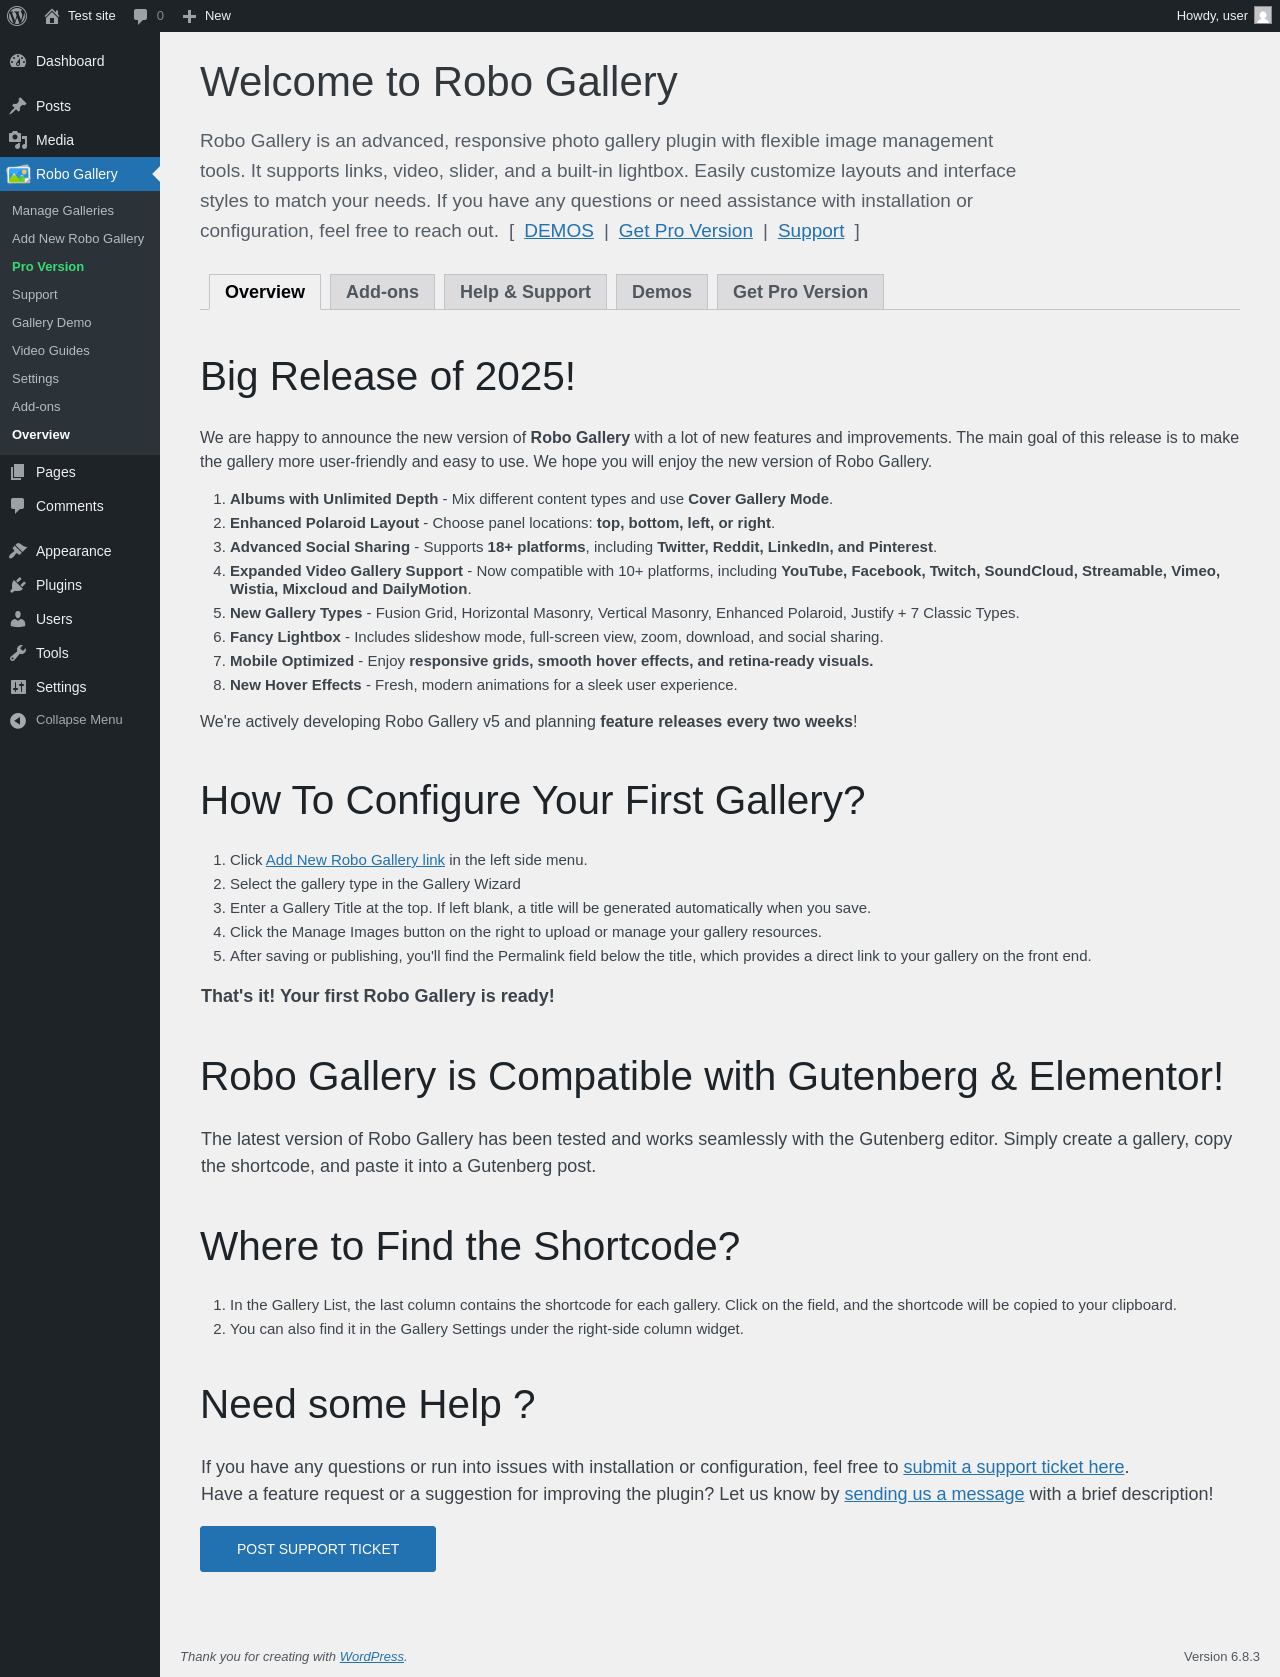Open the Howdy, user account menu
This screenshot has width=1280, height=1677.
pos(1211,16)
